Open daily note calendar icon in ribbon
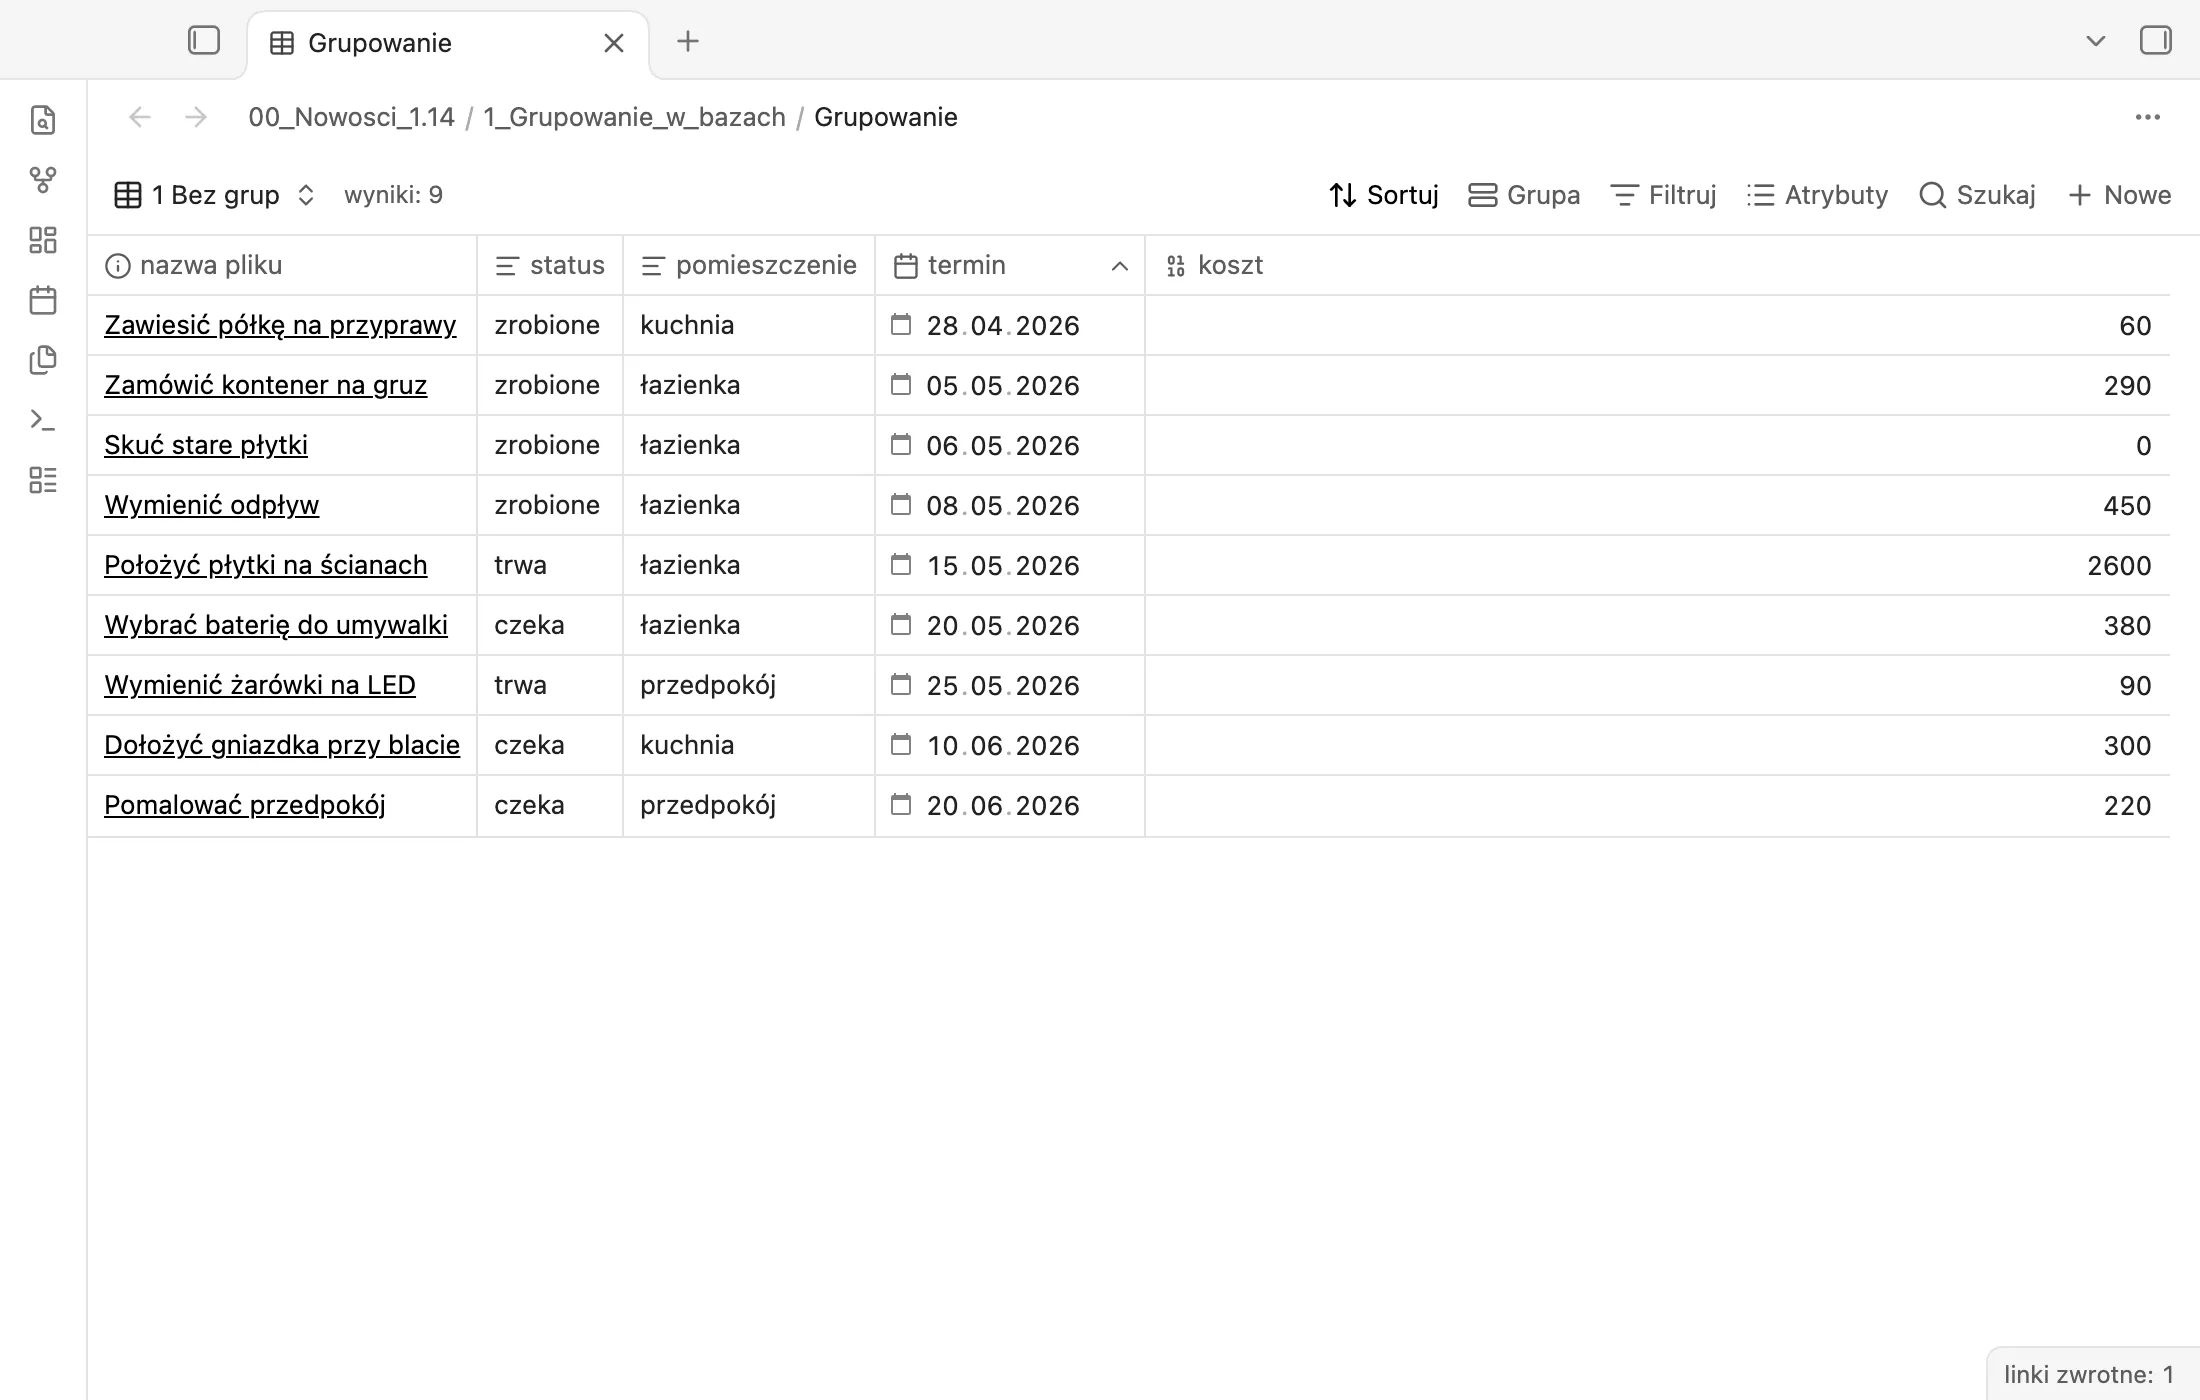2200x1400 pixels. click(43, 300)
